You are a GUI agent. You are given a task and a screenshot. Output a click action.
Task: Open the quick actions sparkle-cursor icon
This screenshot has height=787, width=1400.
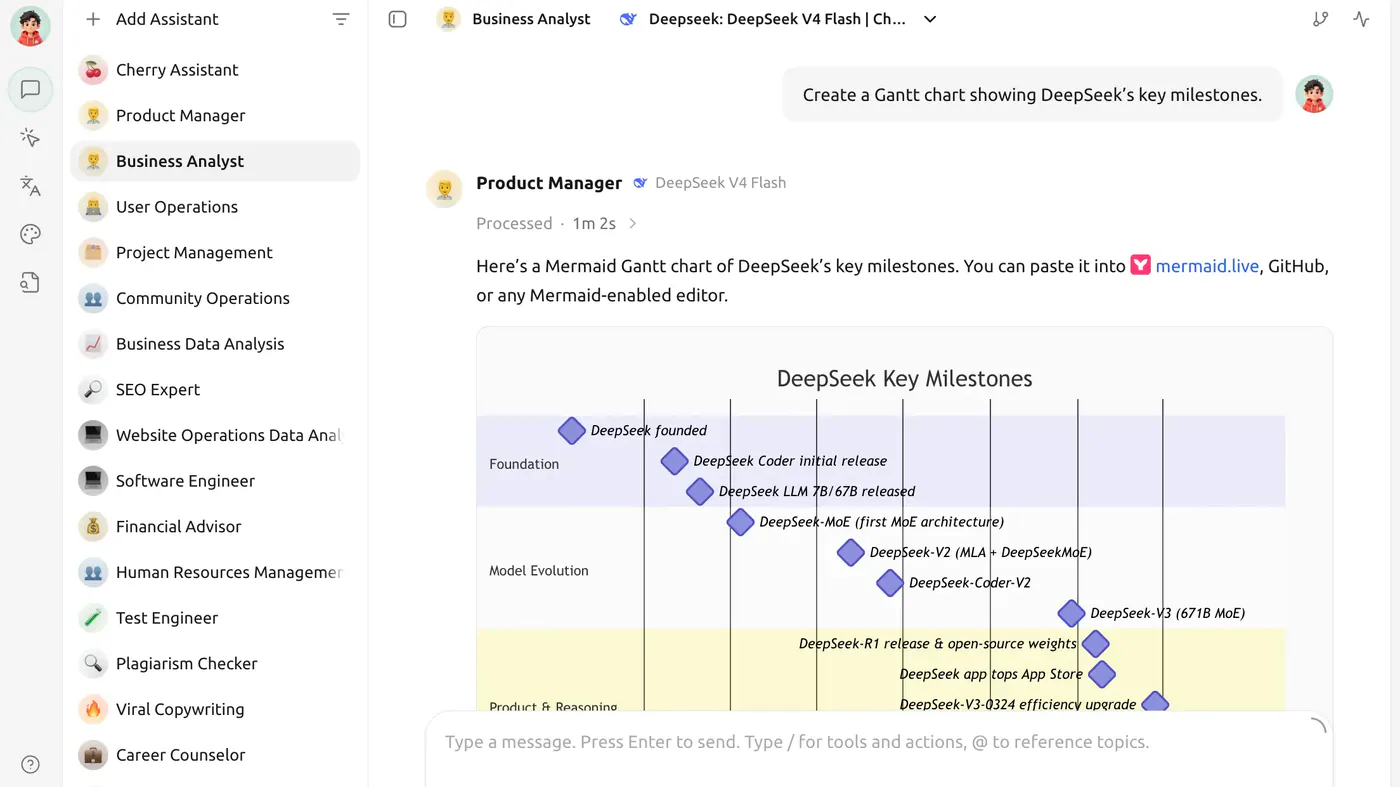coord(30,138)
